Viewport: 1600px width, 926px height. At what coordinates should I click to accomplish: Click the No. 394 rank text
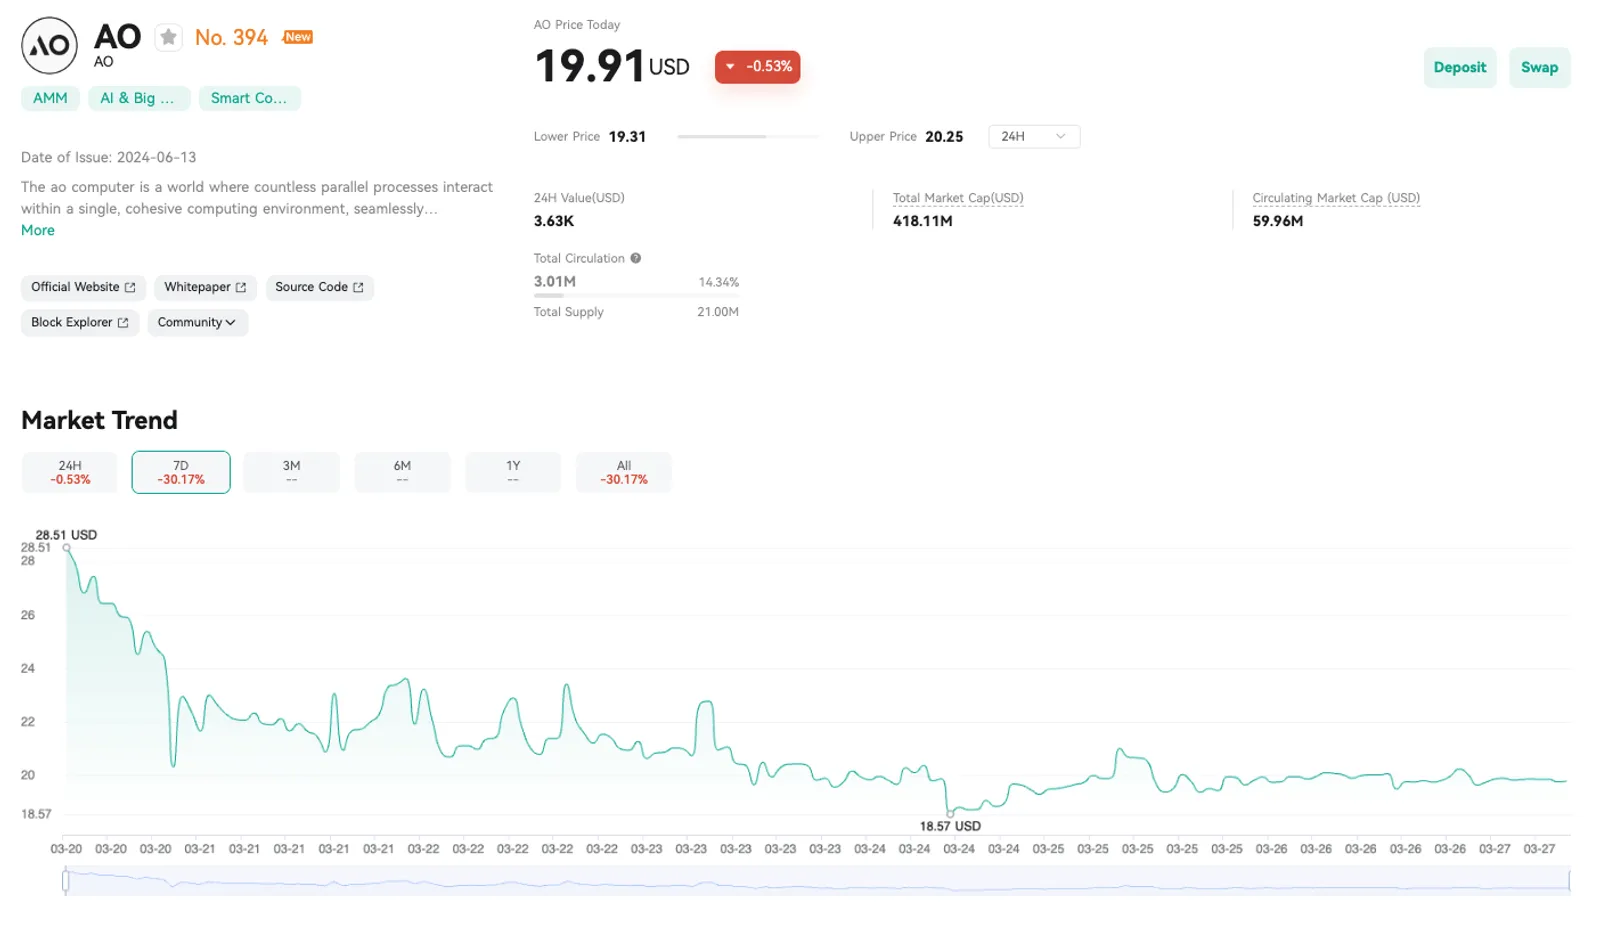point(231,38)
